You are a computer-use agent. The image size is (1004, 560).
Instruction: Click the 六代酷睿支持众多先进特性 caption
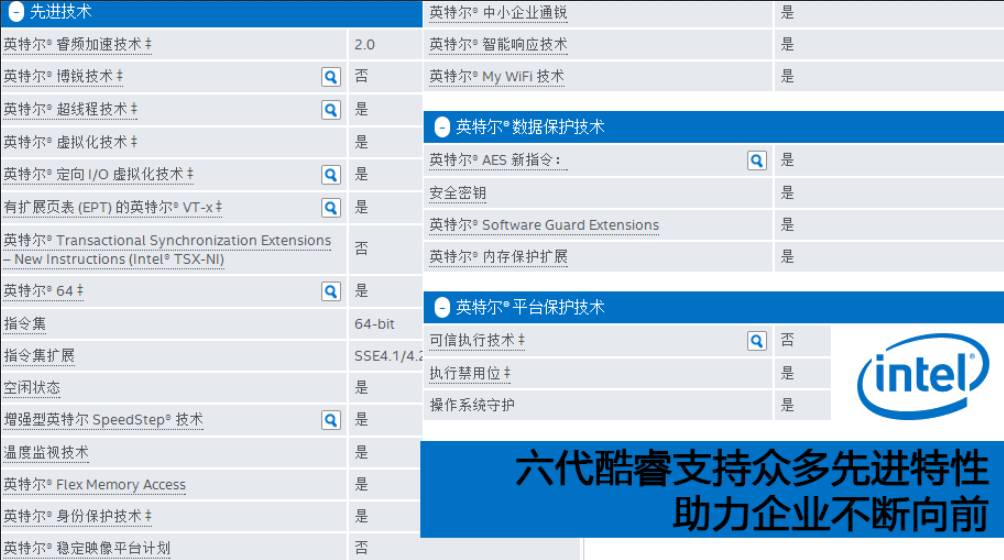click(752, 468)
